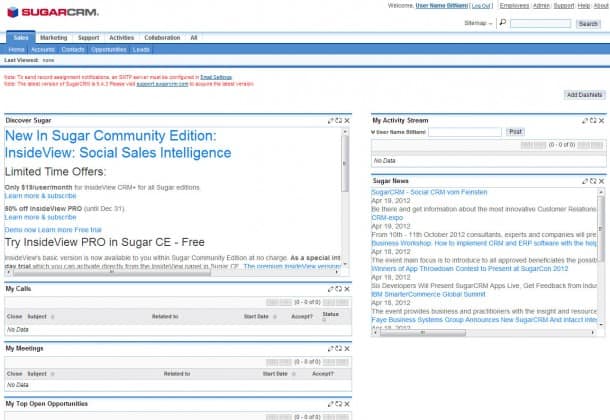Open IBM SmarterCommerce Global Summit news link
Image resolution: width=610 pixels, height=420 pixels.
(428, 294)
